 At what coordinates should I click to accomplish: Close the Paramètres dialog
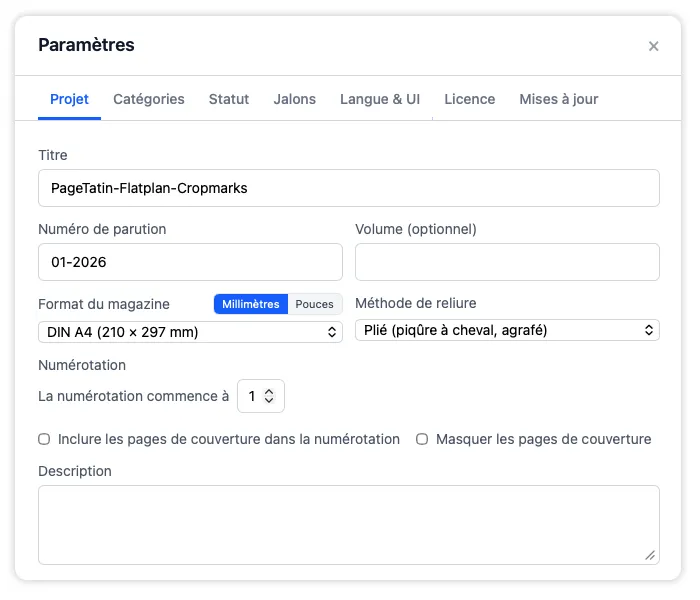tap(653, 46)
